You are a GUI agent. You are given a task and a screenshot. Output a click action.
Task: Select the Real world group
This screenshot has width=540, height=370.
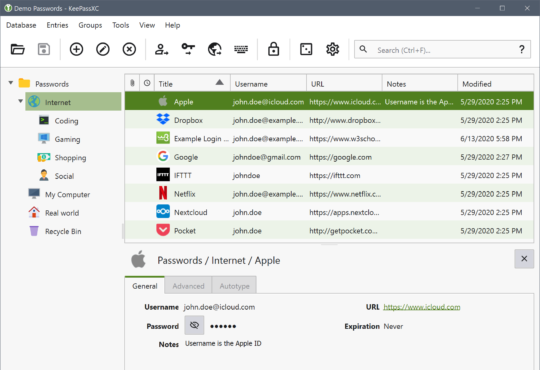[x=62, y=213]
